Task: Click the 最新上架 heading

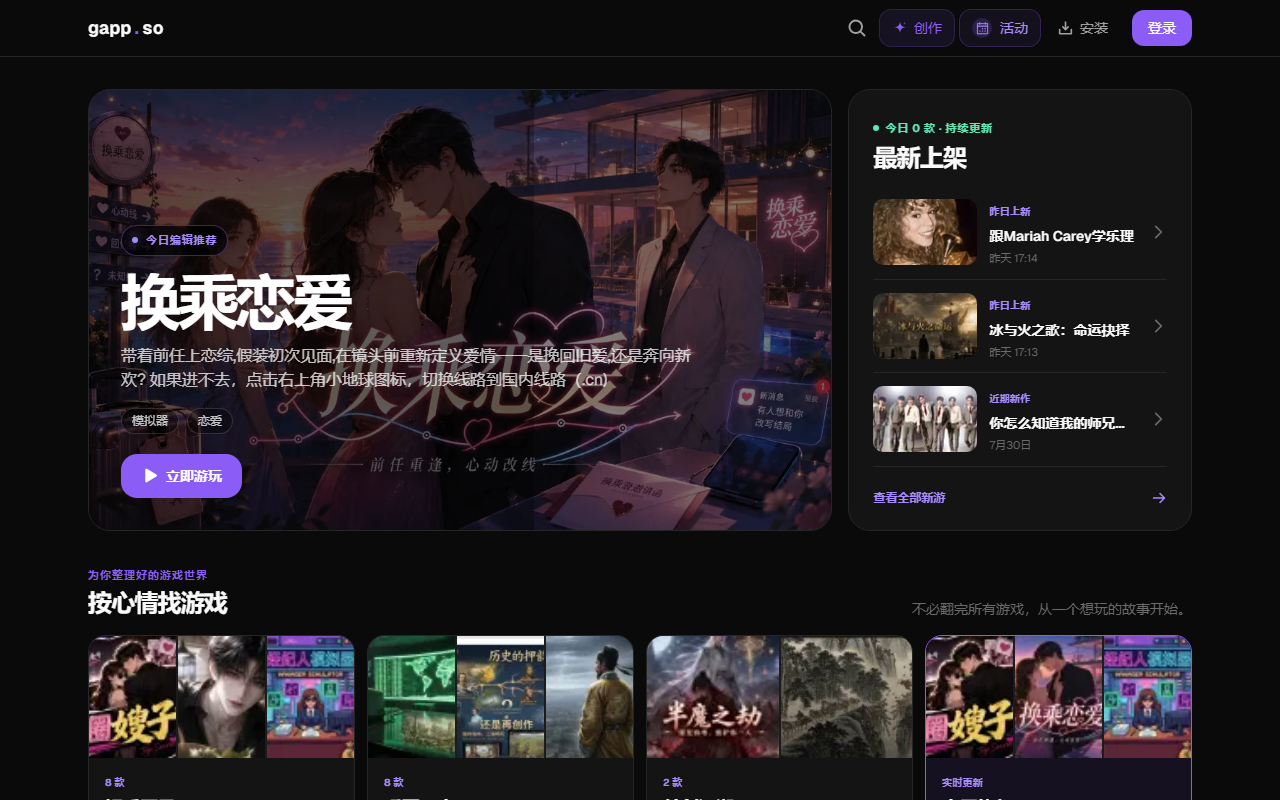Action: coord(920,158)
